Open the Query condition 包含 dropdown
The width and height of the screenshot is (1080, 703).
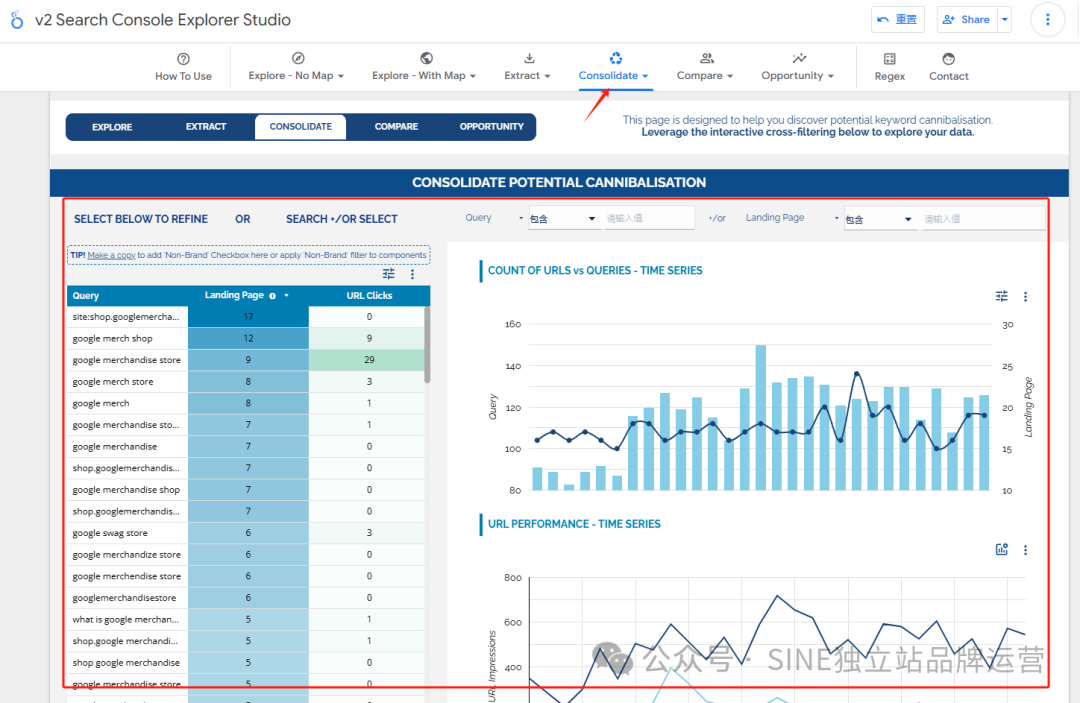click(563, 218)
